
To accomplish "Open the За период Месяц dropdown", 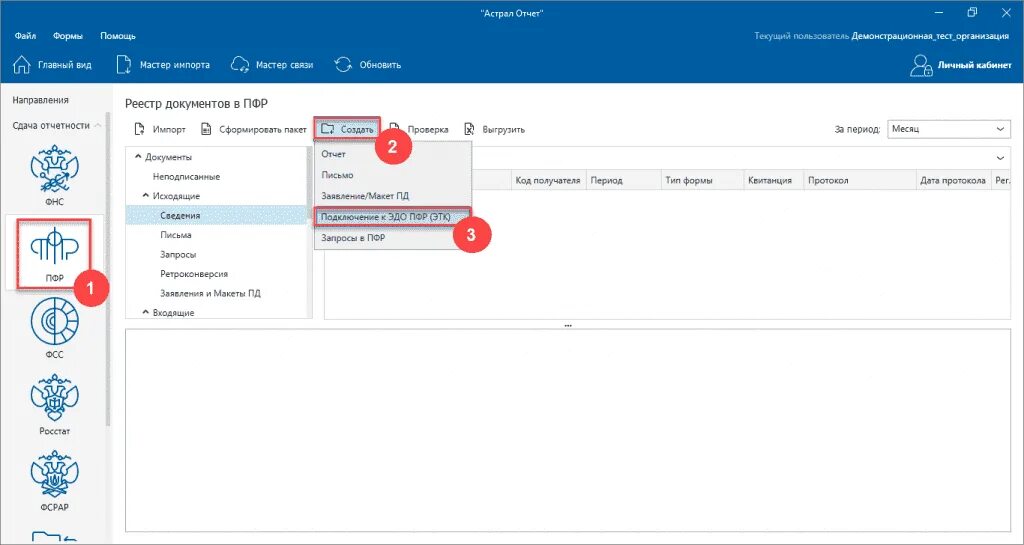I will click(x=949, y=129).
